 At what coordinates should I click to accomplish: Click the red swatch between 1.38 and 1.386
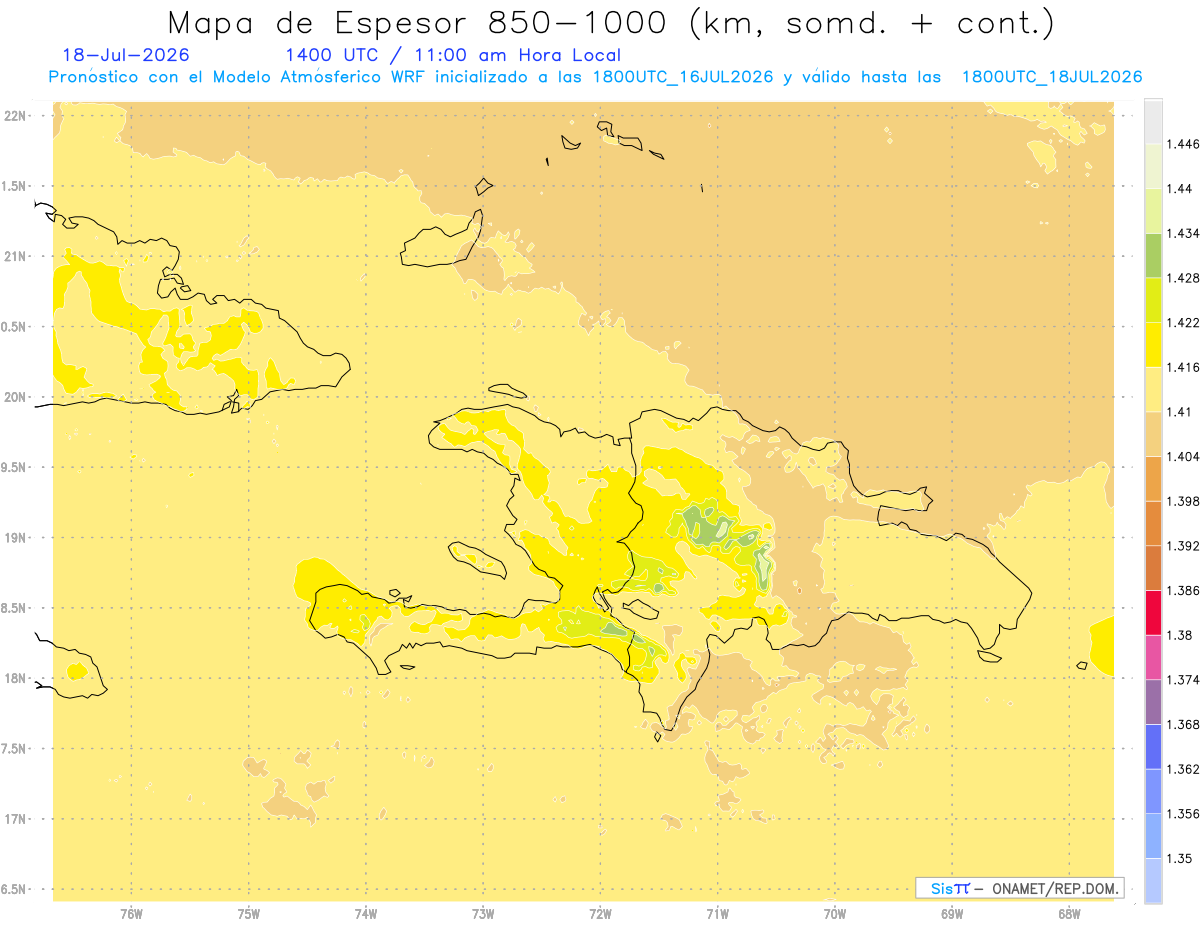pyautogui.click(x=1153, y=612)
